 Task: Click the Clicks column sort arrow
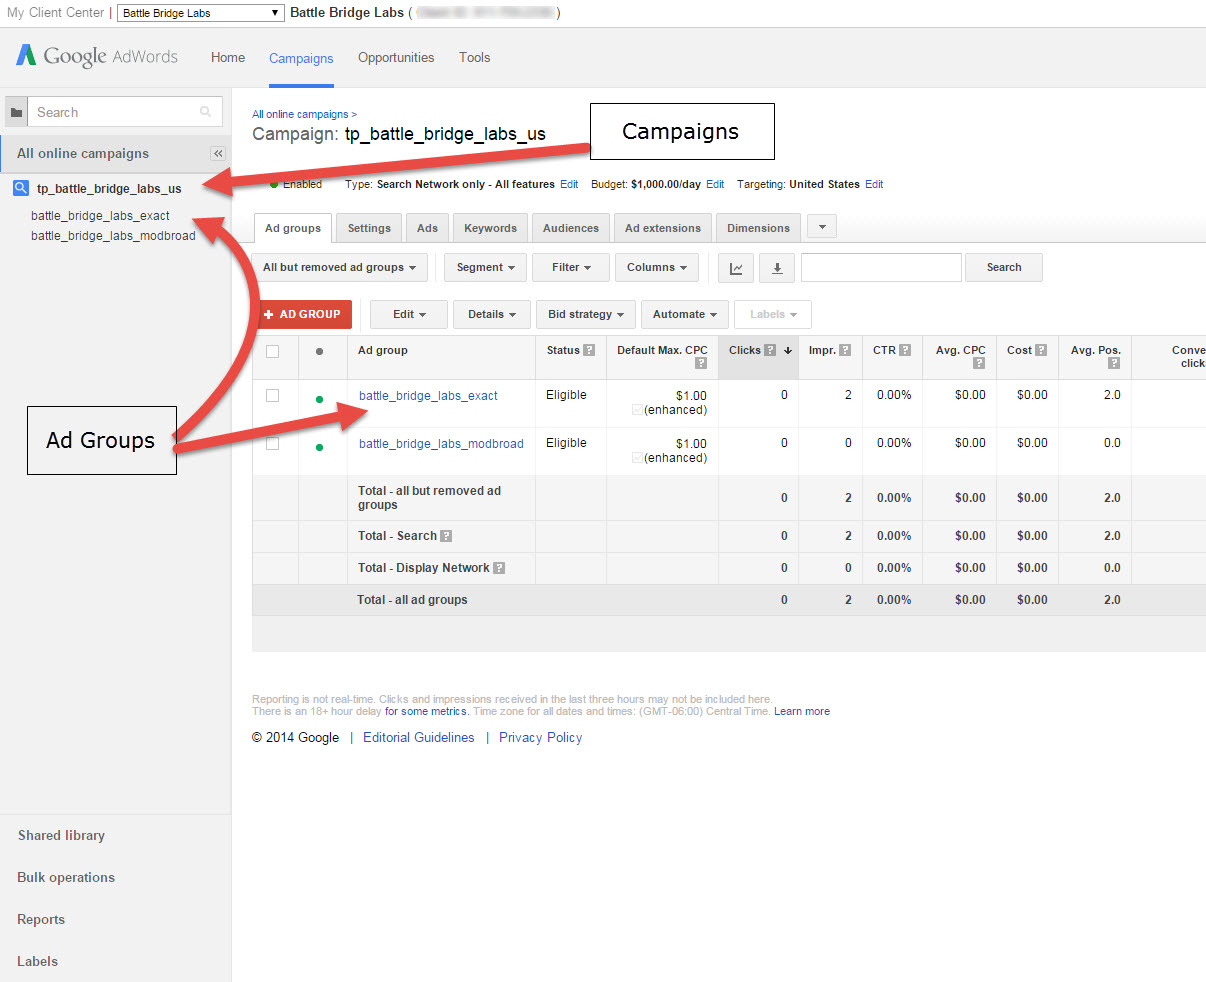[788, 350]
